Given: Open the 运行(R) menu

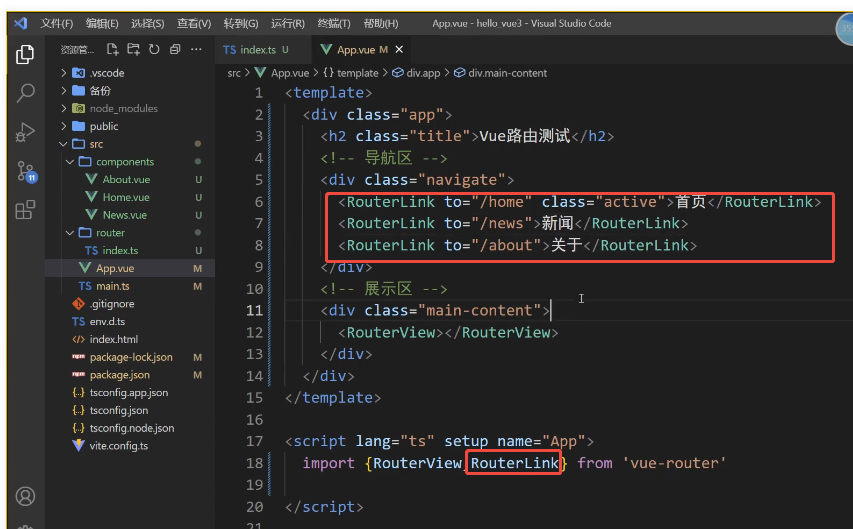Looking at the screenshot, I should coord(288,23).
